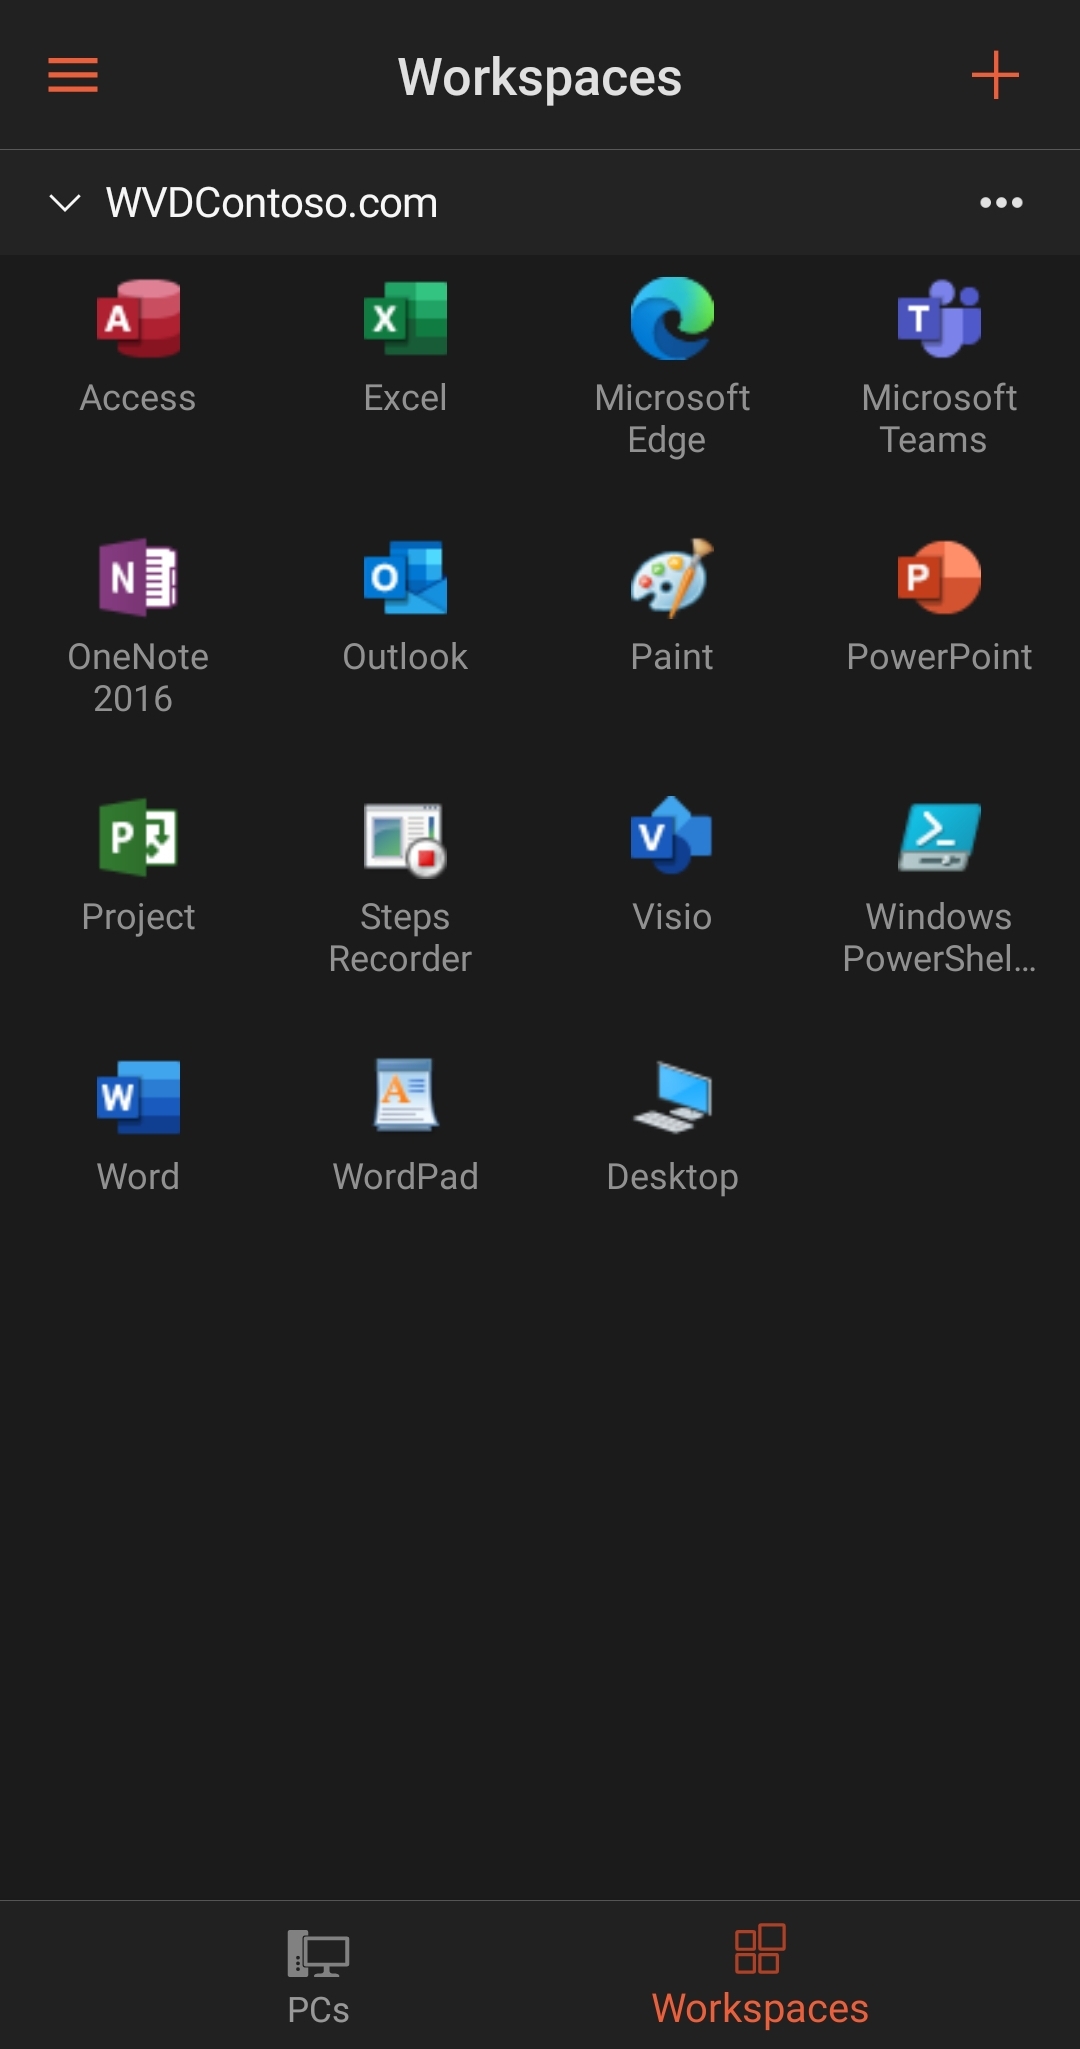Viewport: 1080px width, 2049px height.
Task: Open the Paint app icon
Action: pos(672,577)
